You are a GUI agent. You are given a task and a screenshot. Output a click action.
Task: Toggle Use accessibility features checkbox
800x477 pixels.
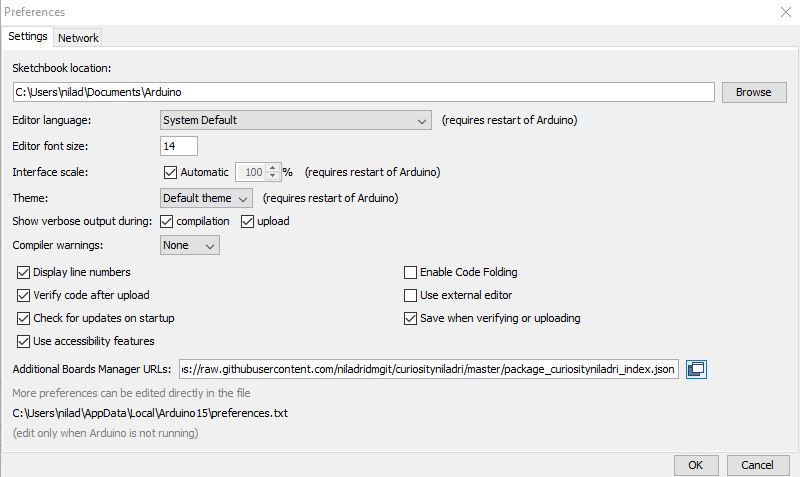pos(23,341)
